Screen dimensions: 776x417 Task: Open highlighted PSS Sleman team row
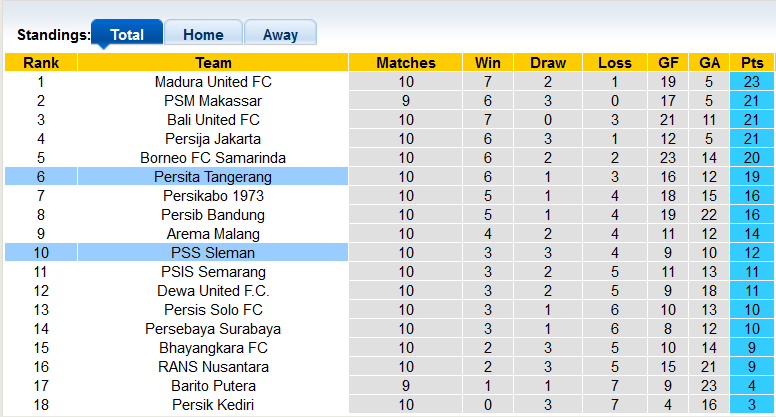(x=213, y=253)
